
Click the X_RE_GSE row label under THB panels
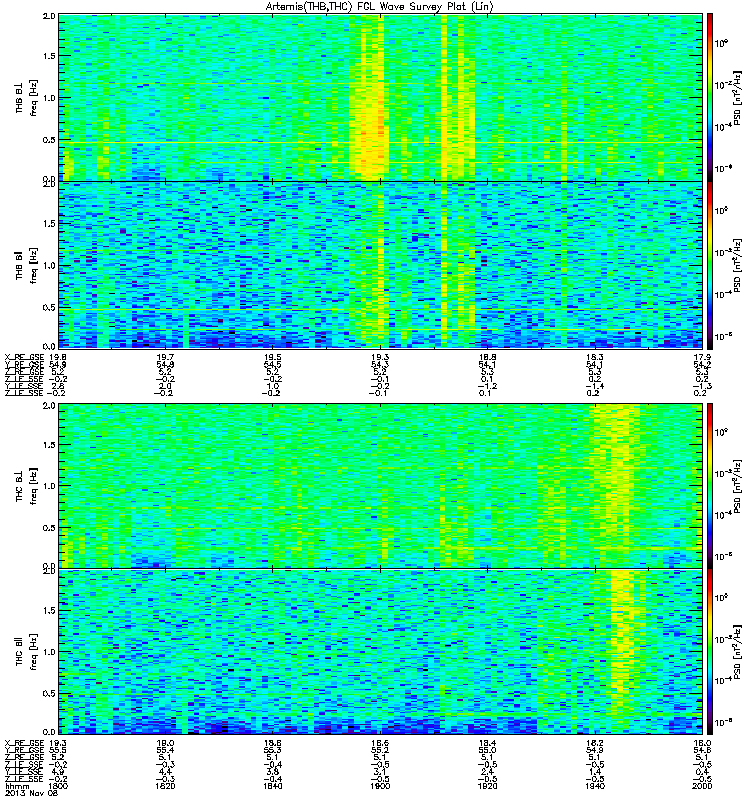(x=24, y=357)
